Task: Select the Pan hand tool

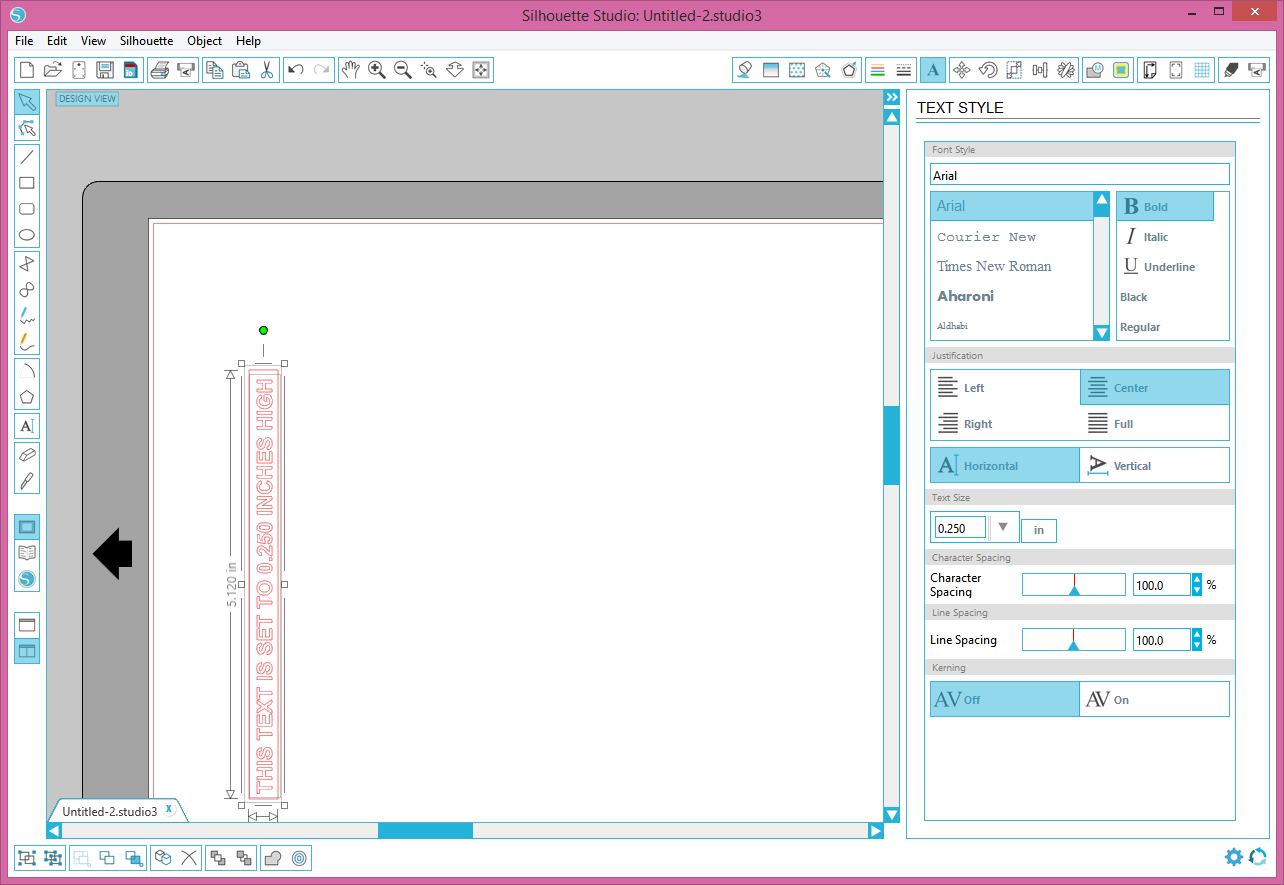Action: coord(350,70)
